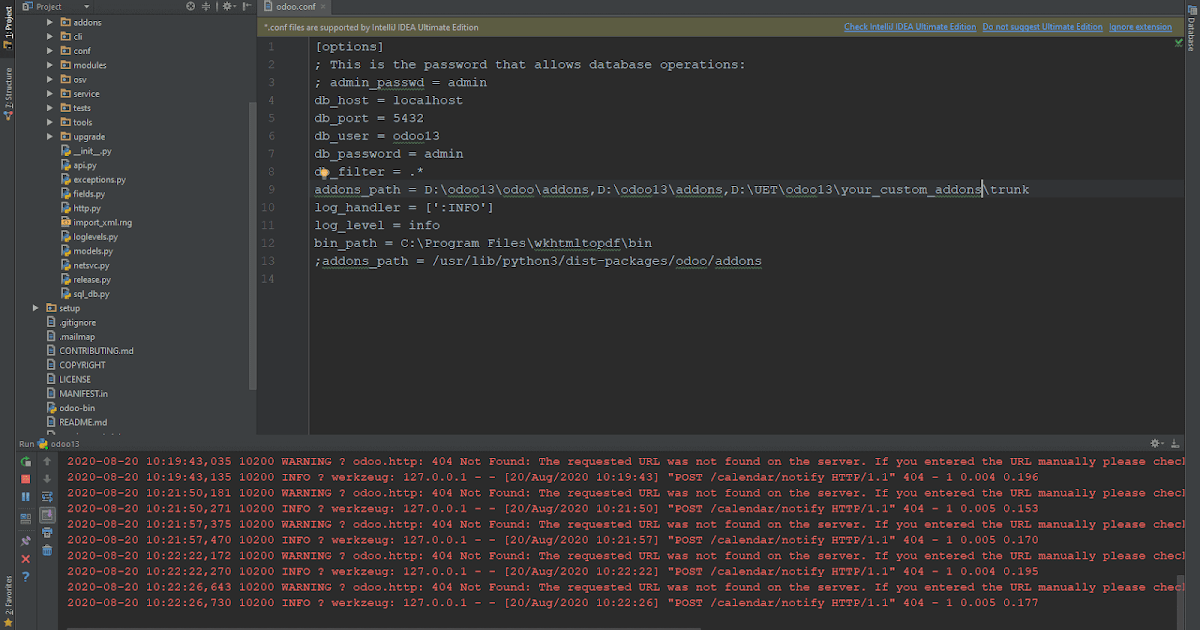Image resolution: width=1200 pixels, height=630 pixels.
Task: Pause console output in the Run panel
Action: click(26, 496)
